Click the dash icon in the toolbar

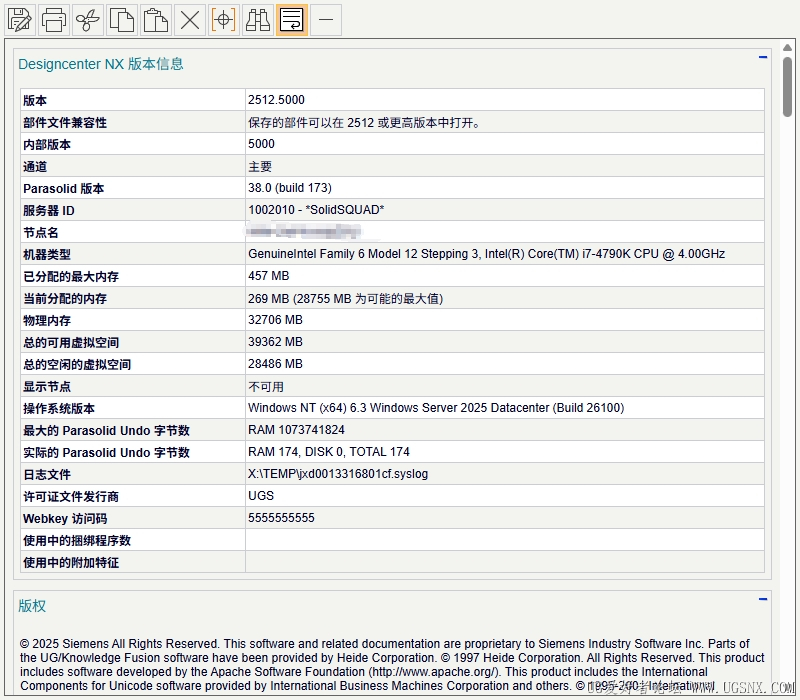click(326, 19)
